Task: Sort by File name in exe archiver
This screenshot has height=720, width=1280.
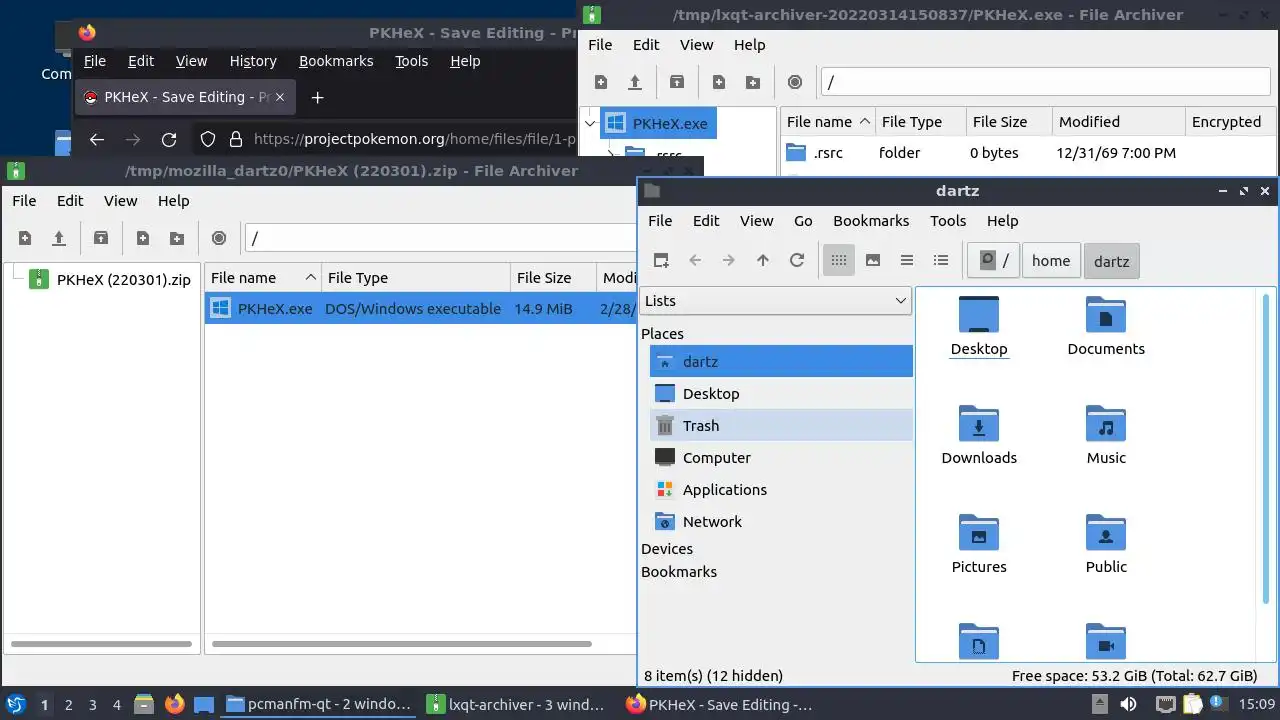Action: pos(827,122)
